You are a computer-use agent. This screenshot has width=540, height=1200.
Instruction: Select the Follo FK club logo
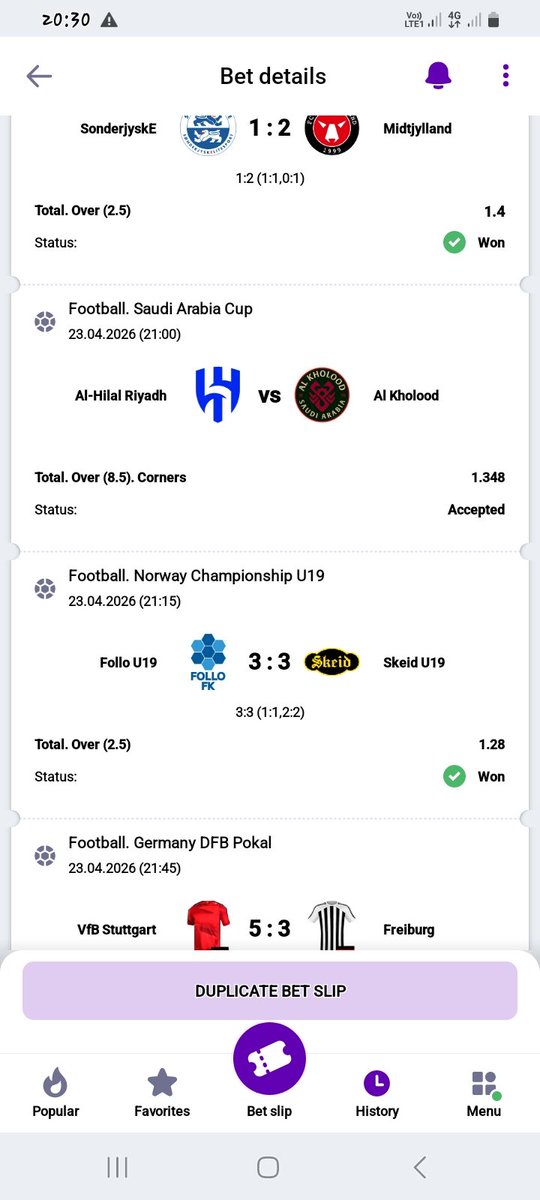pos(208,662)
